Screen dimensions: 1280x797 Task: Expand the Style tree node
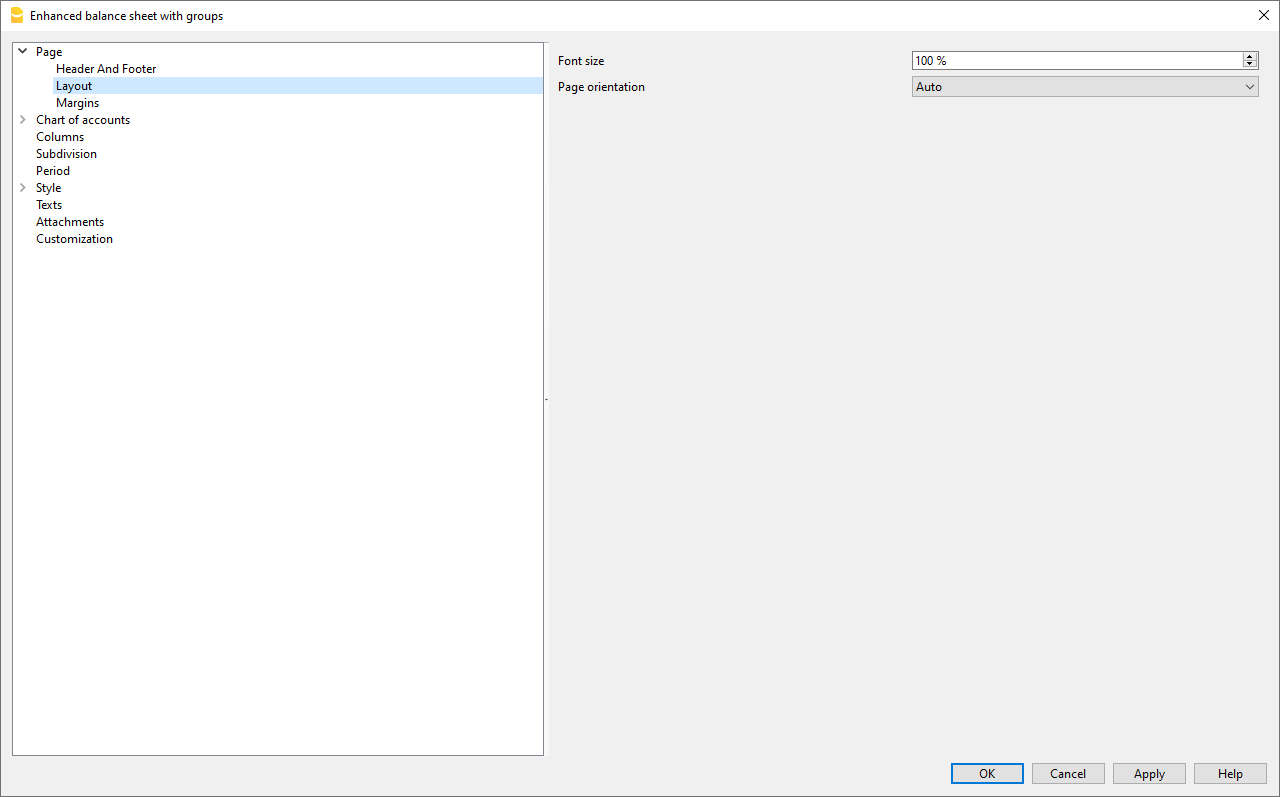pos(22,188)
